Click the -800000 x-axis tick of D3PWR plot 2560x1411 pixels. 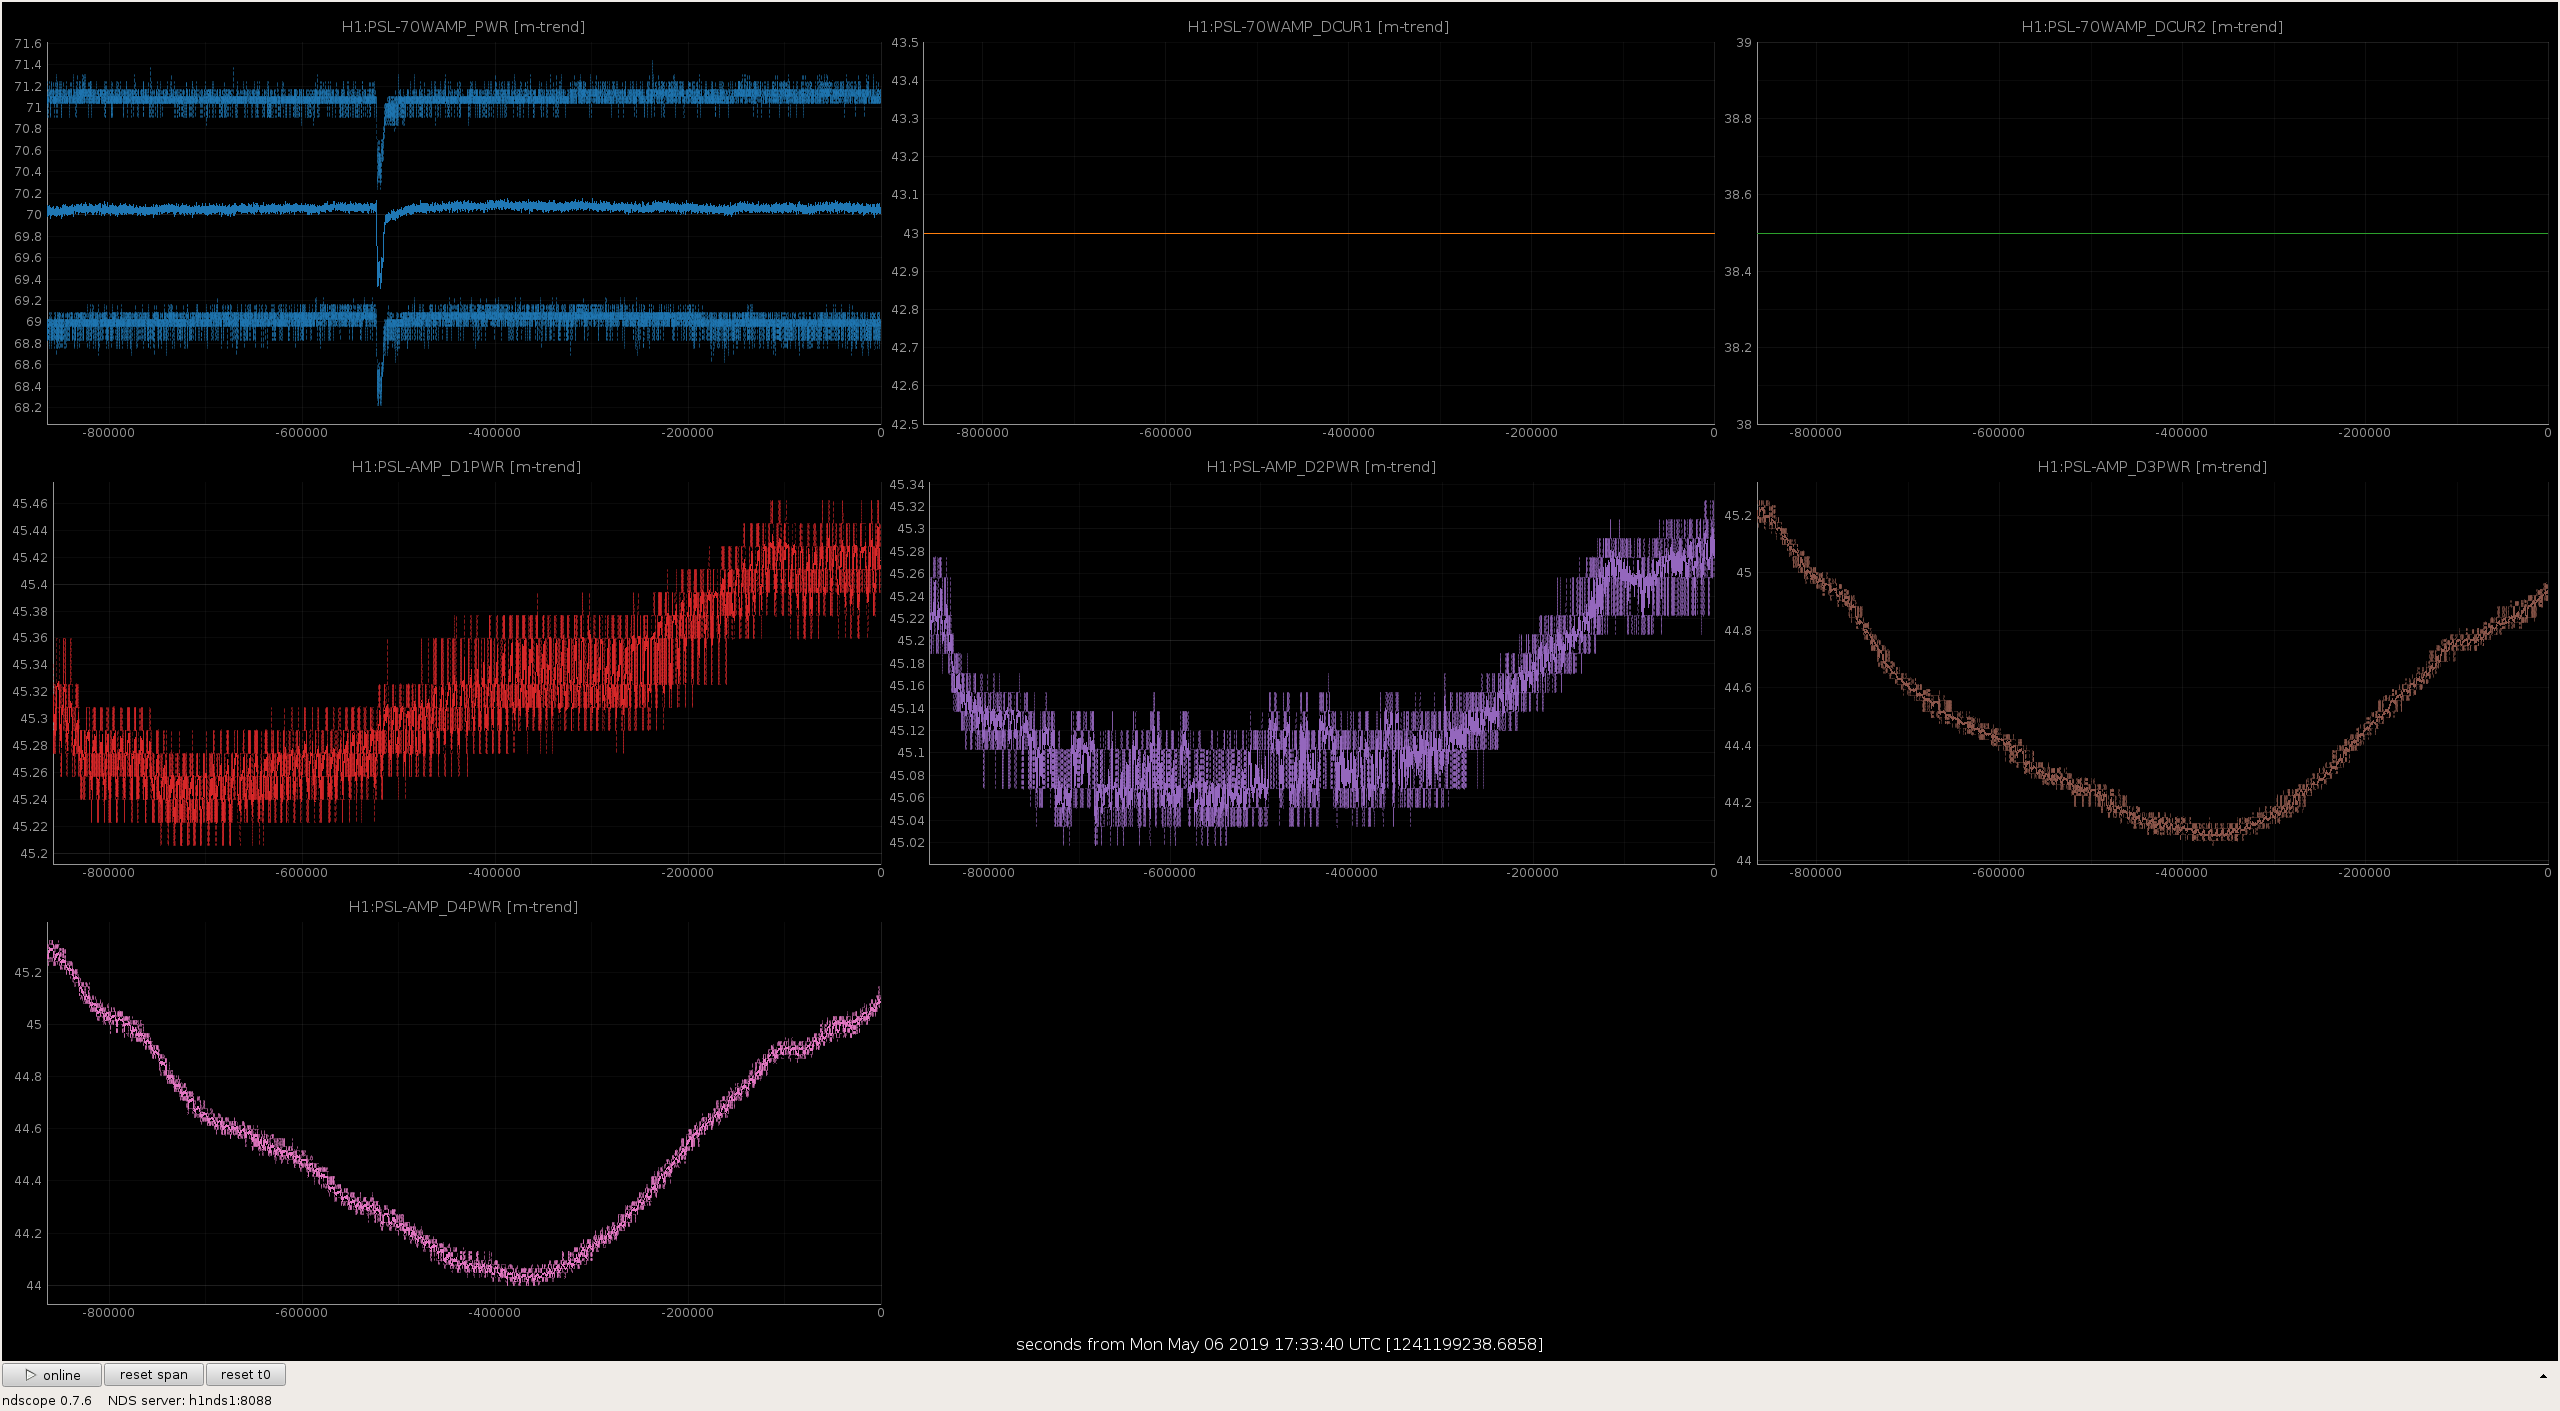pyautogui.click(x=1816, y=873)
